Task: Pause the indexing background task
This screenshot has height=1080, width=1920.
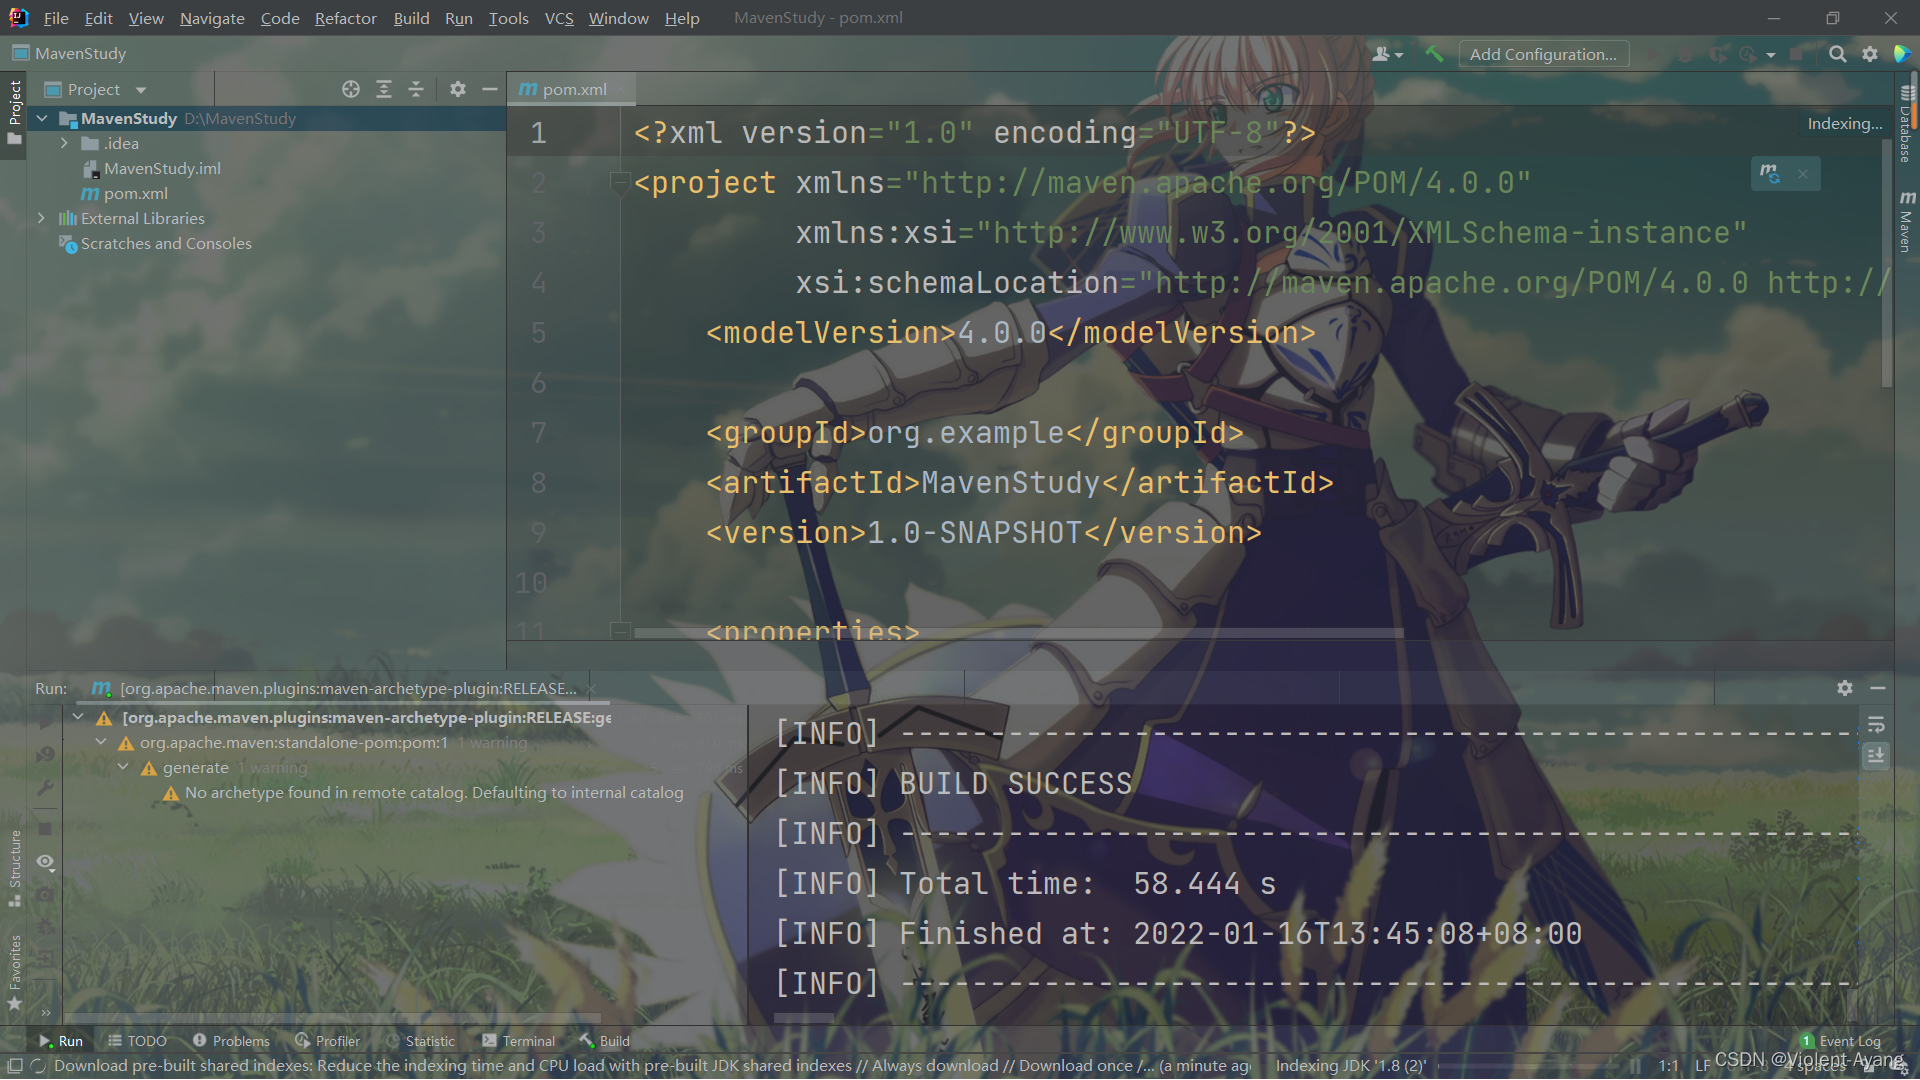Action: (1635, 1066)
